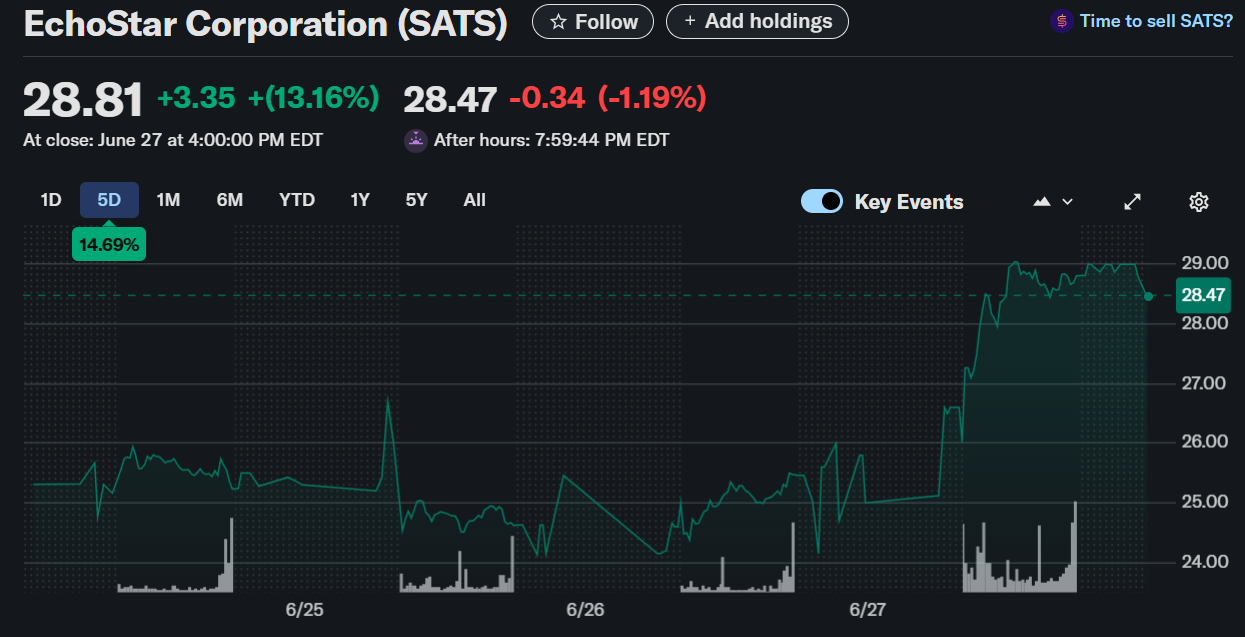The height and width of the screenshot is (637, 1245).
Task: Click 'At close: June 27' timestamp
Action: [173, 140]
